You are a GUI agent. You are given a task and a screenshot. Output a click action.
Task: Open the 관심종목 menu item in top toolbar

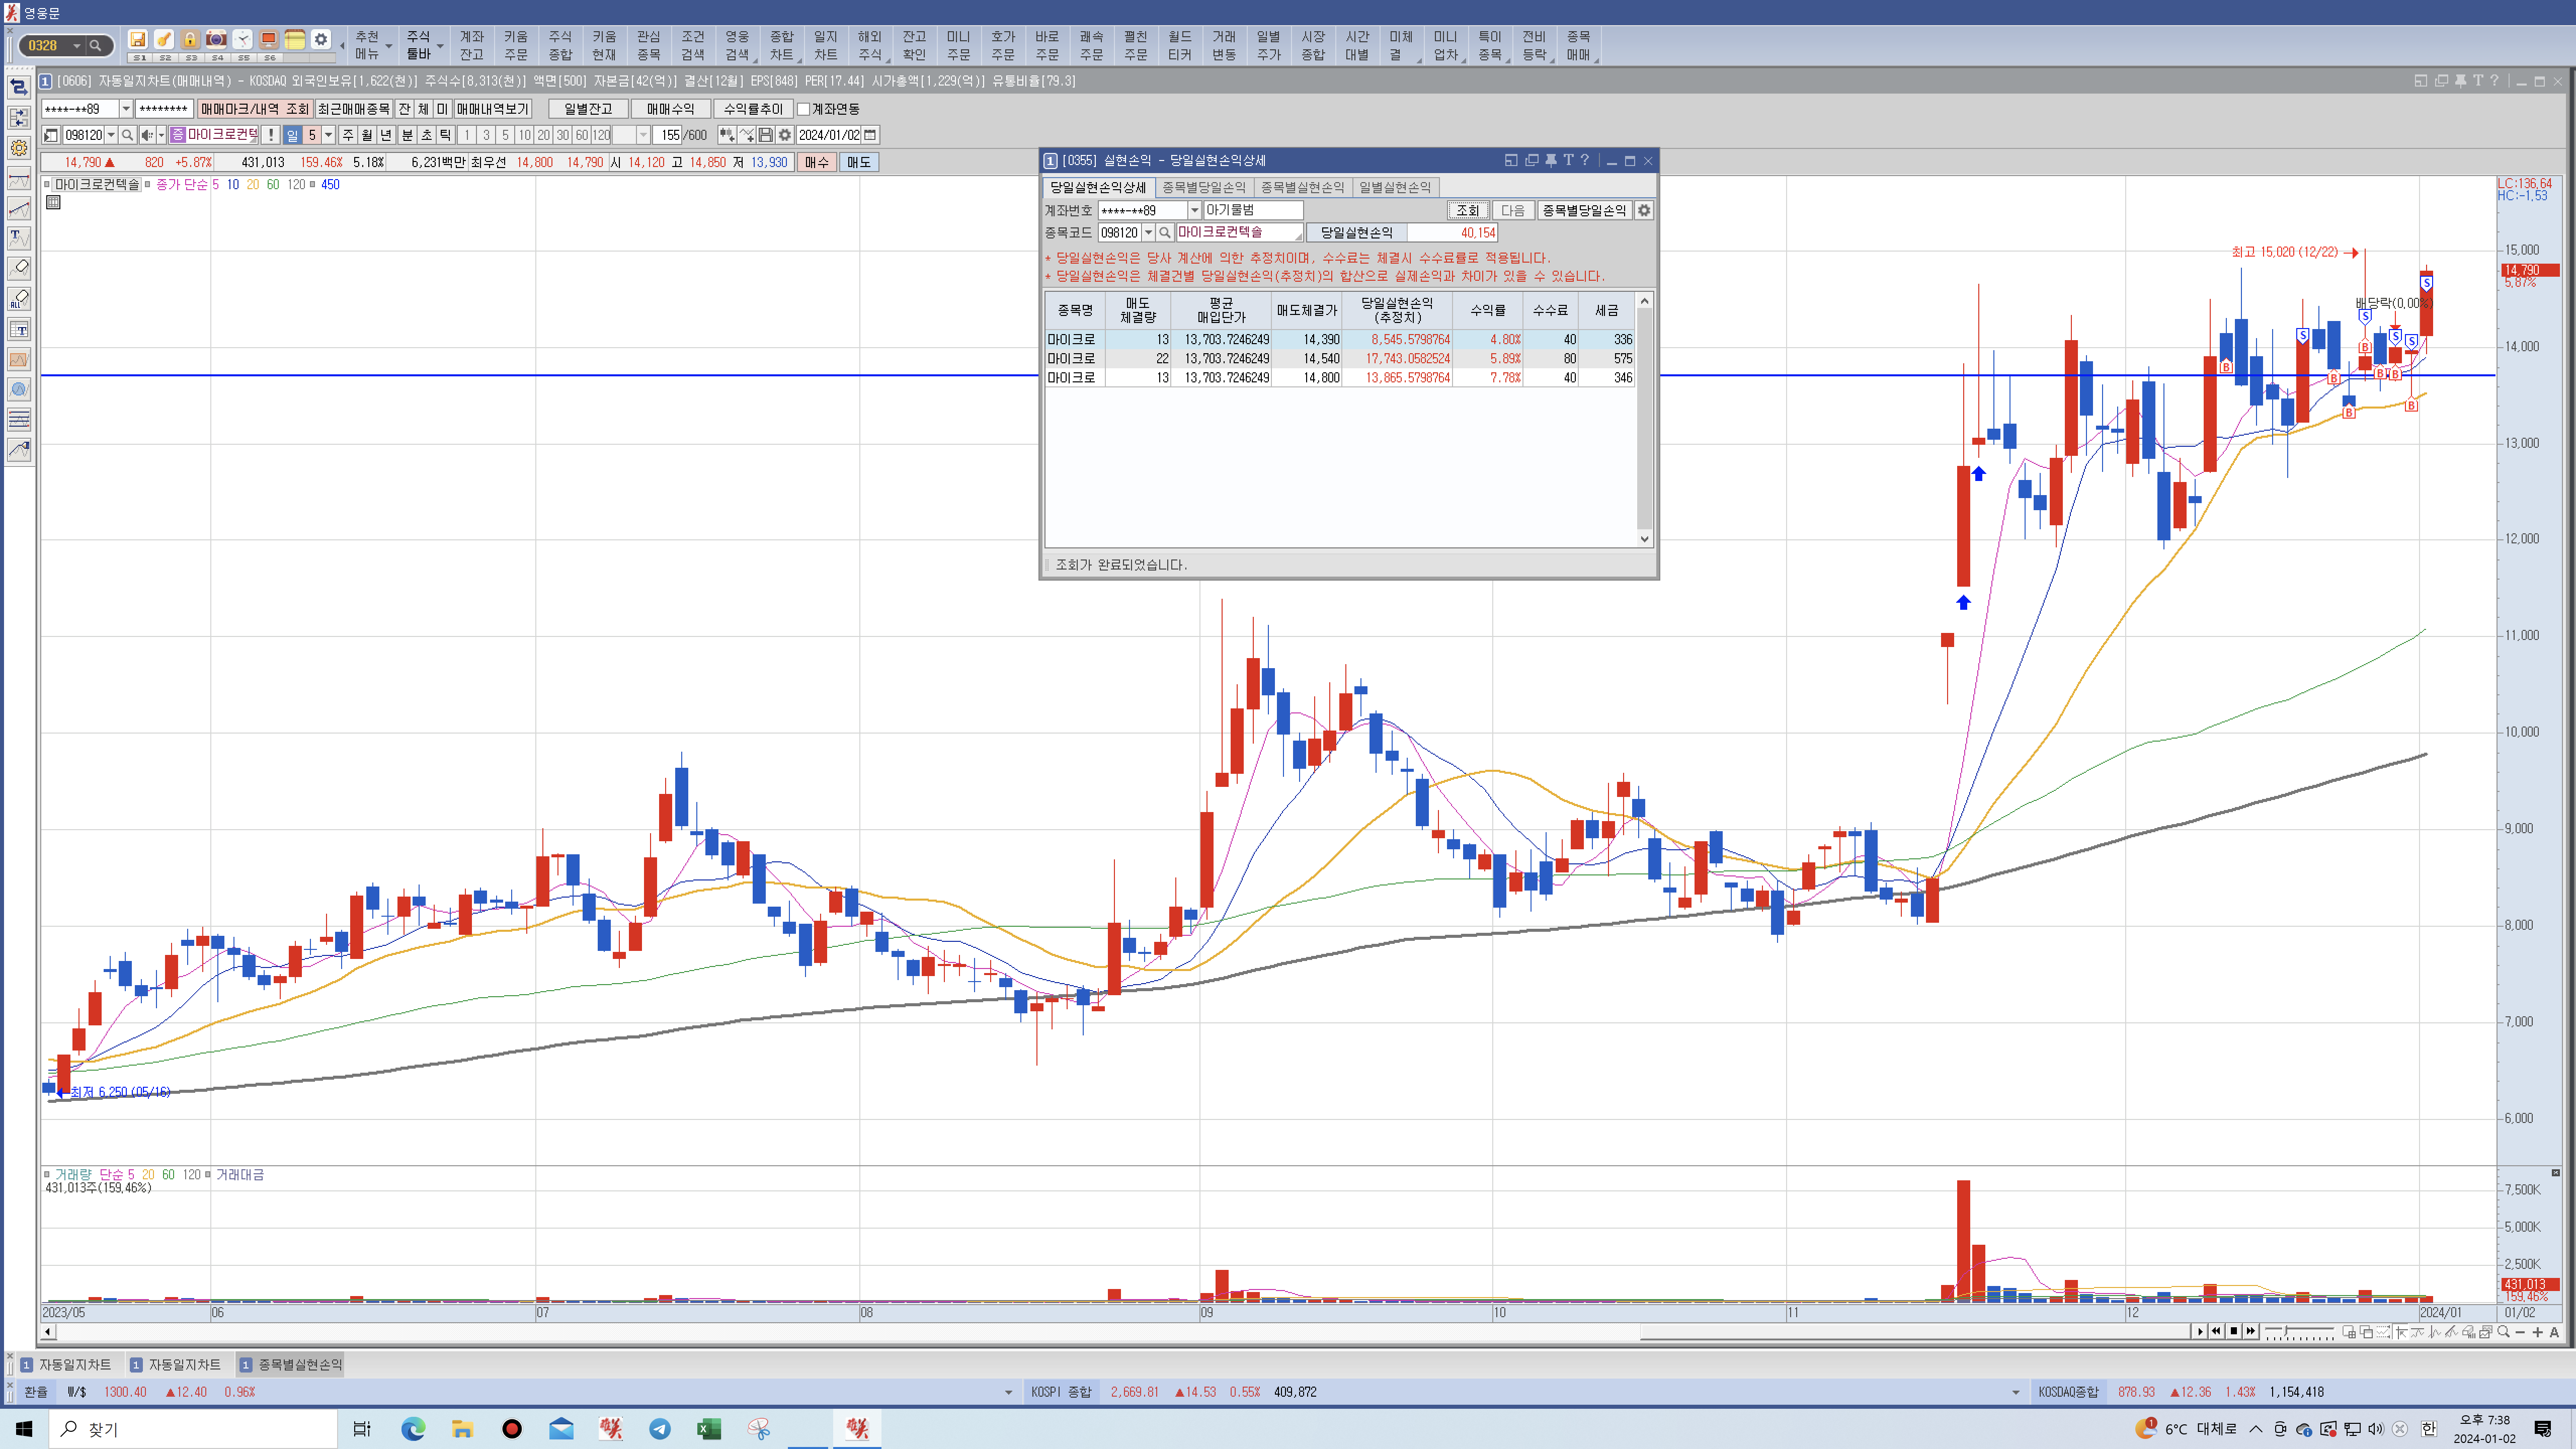click(649, 46)
